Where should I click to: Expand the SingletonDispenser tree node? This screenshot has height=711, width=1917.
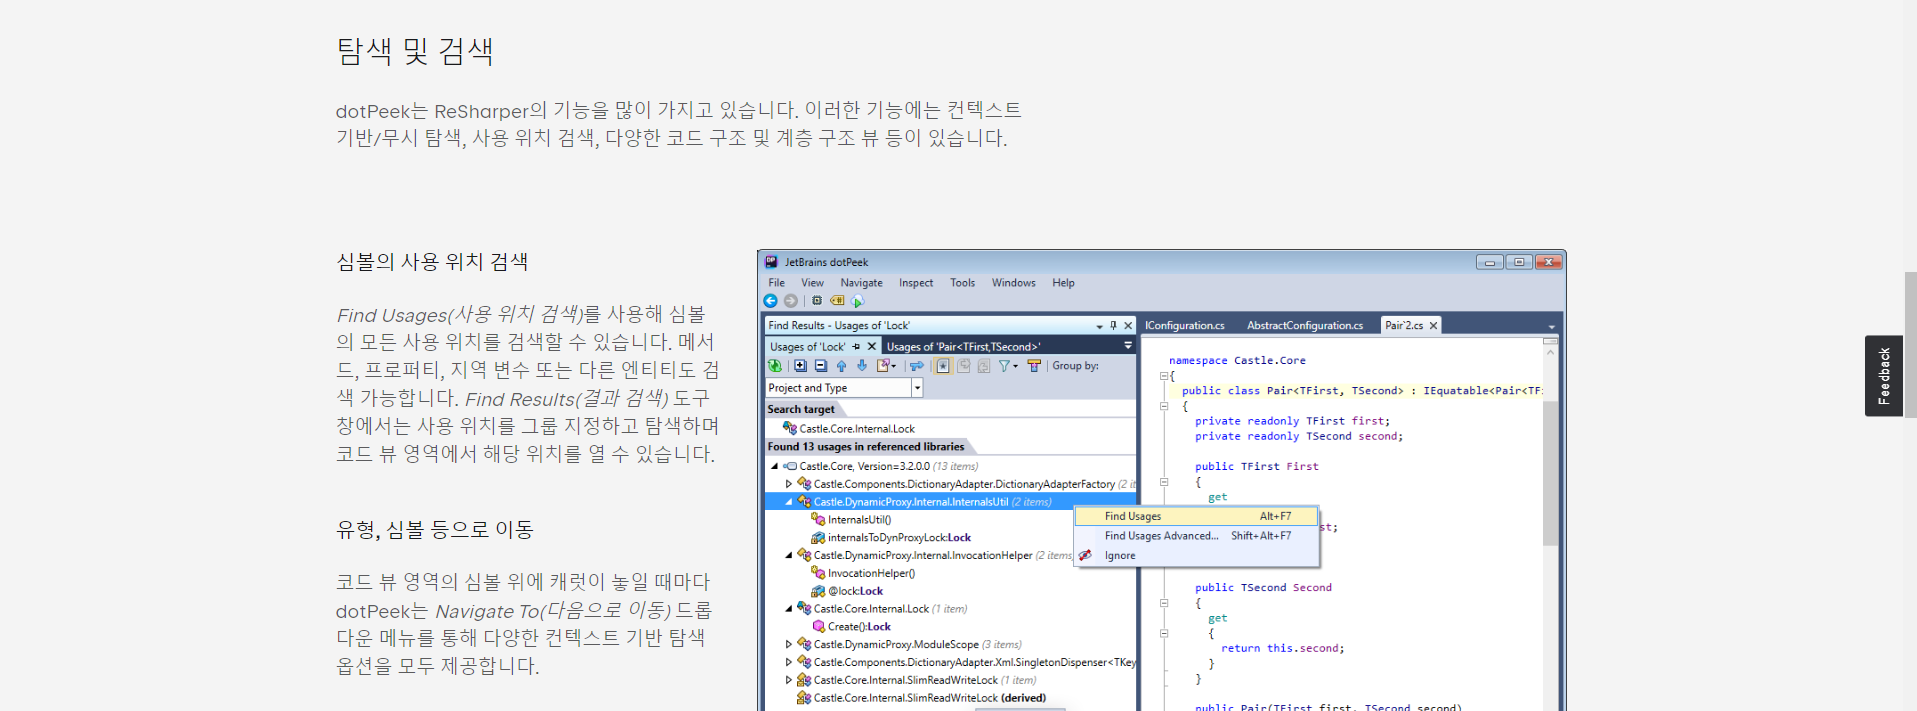pos(788,662)
